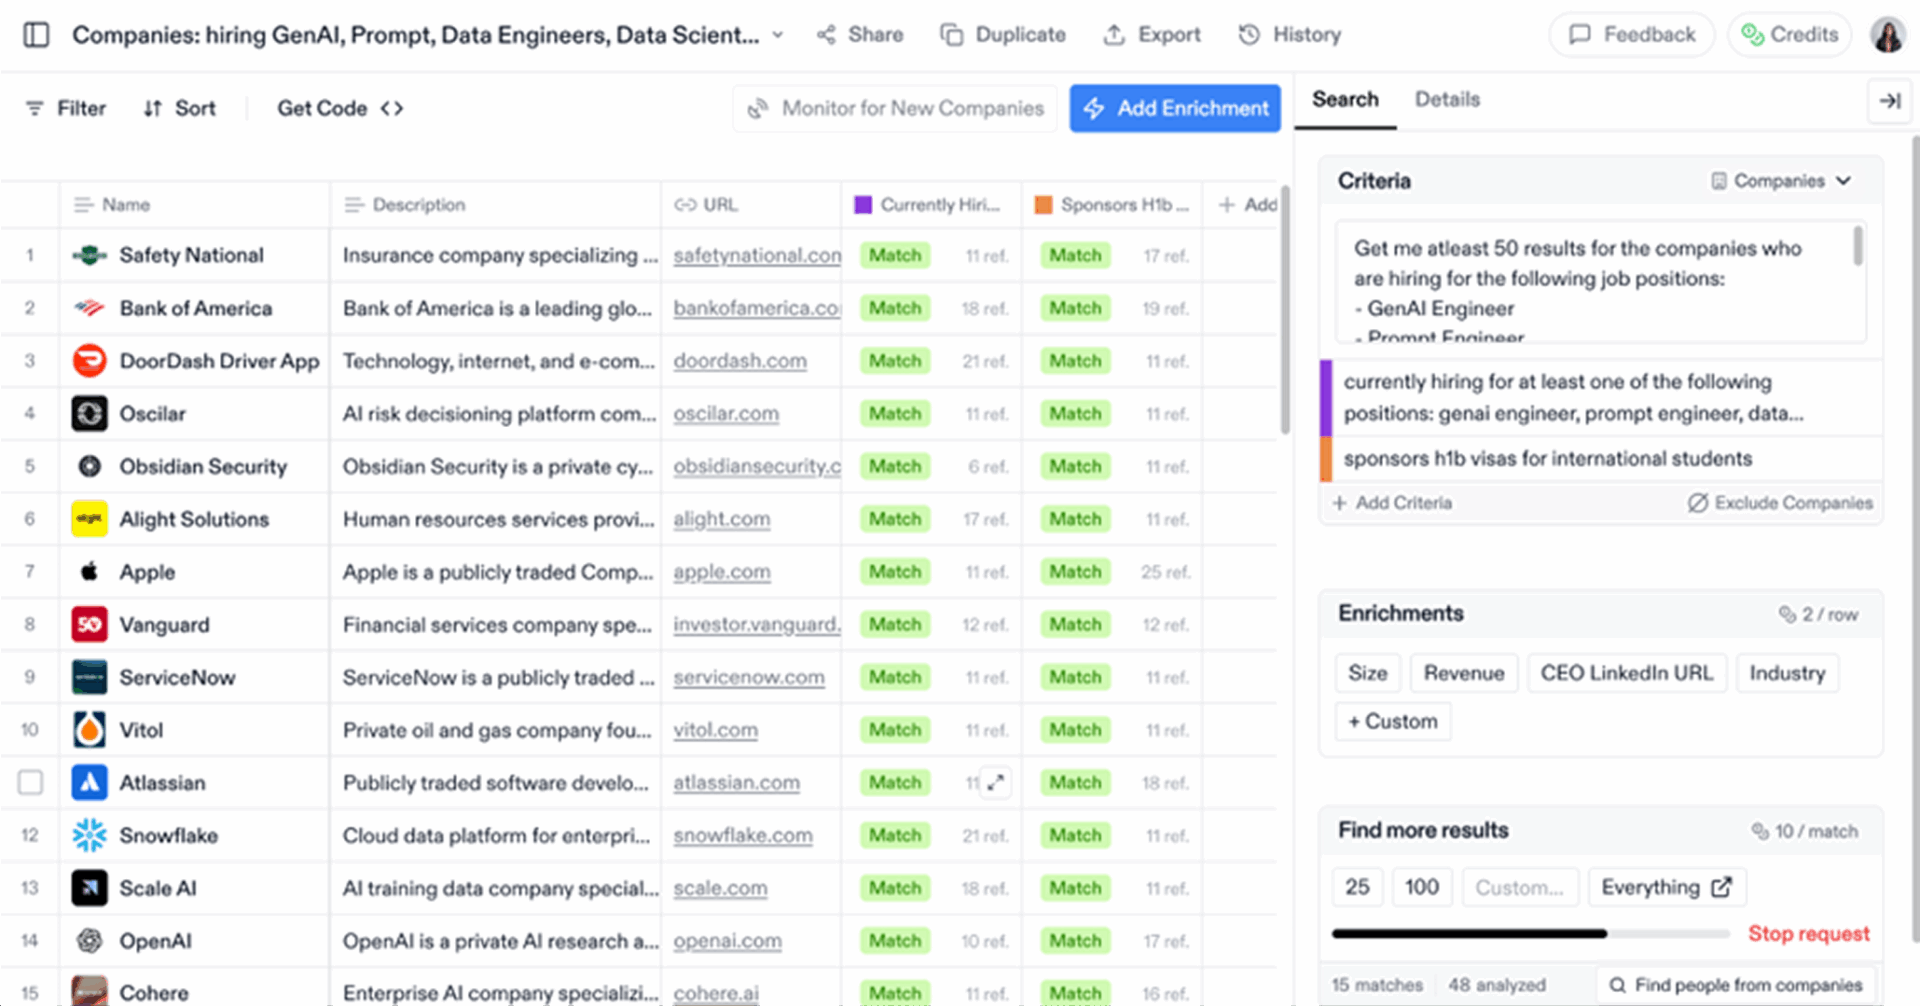
Task: Open the user profile avatar
Action: [x=1888, y=35]
